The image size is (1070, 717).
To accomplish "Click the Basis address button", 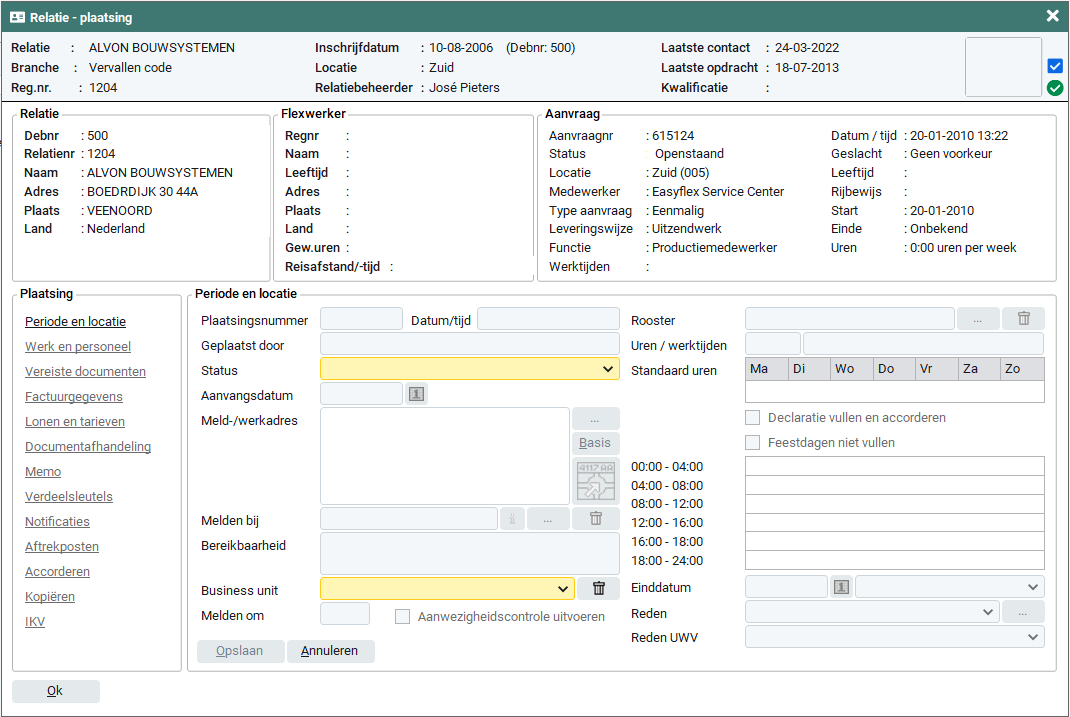I will 596,443.
